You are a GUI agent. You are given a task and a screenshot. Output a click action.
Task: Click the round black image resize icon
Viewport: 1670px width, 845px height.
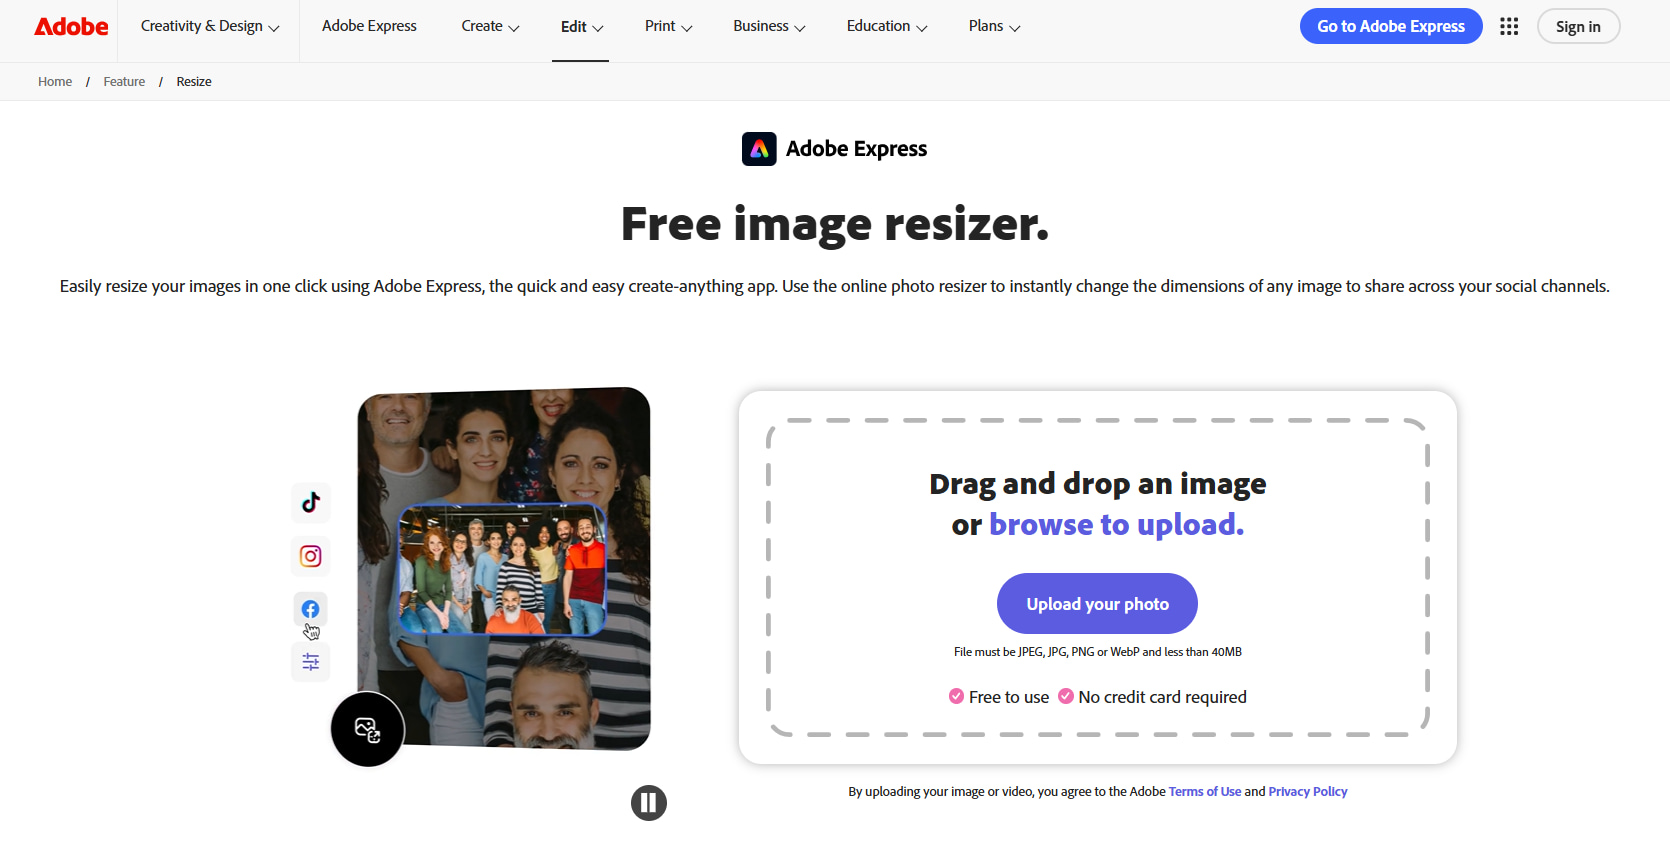368,729
